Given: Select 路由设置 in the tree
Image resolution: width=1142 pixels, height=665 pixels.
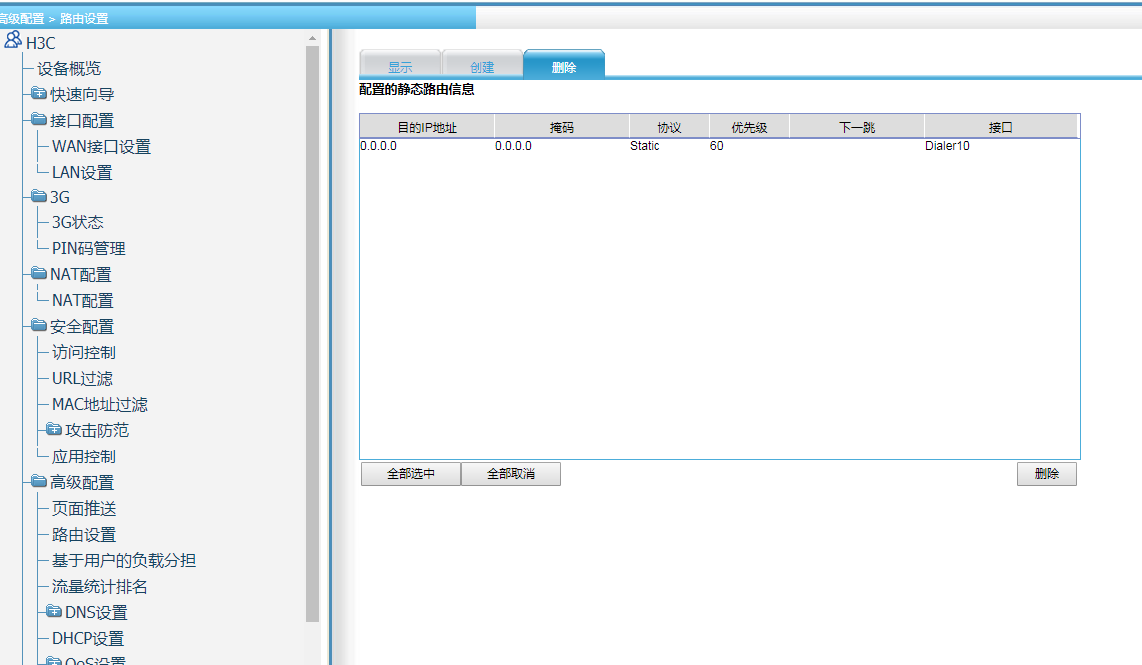Looking at the screenshot, I should point(84,535).
